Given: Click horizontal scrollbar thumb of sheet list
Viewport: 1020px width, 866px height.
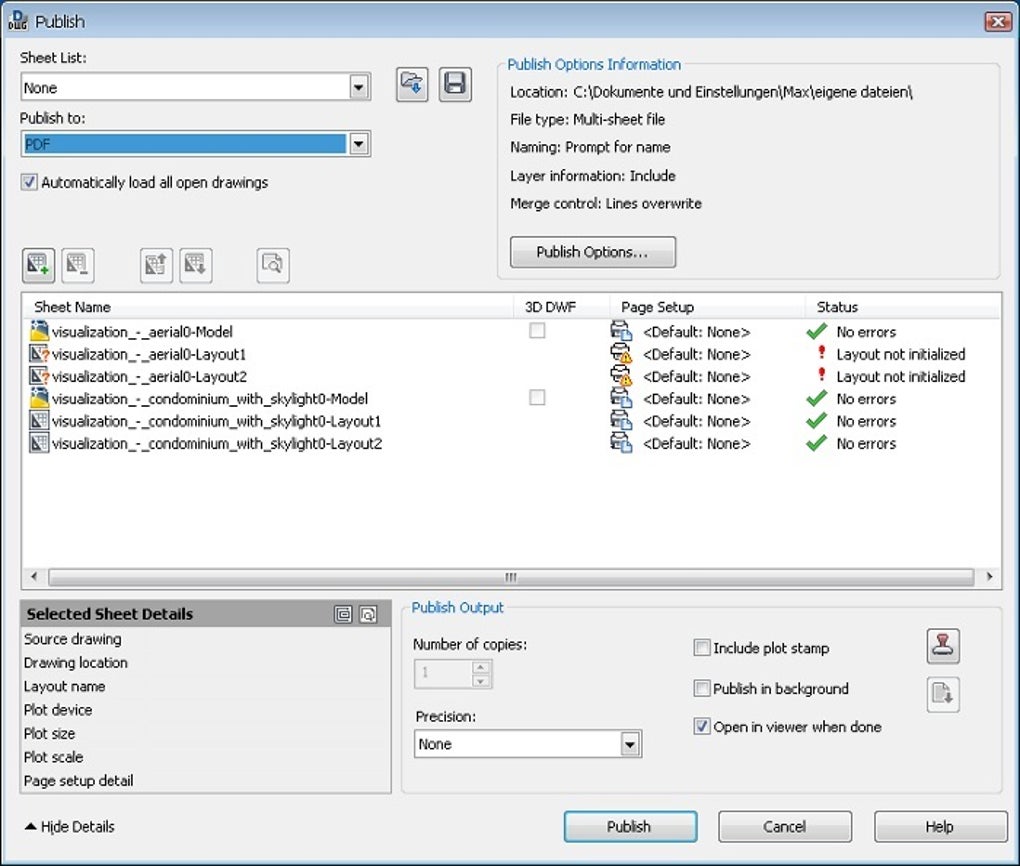Looking at the screenshot, I should click(511, 577).
